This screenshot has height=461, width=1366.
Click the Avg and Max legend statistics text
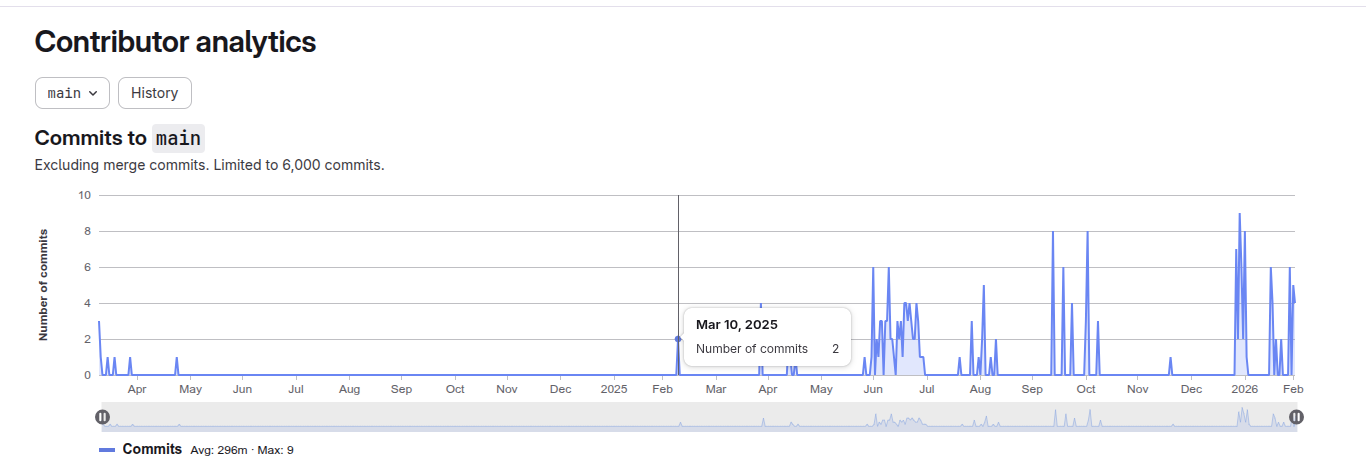(242, 450)
